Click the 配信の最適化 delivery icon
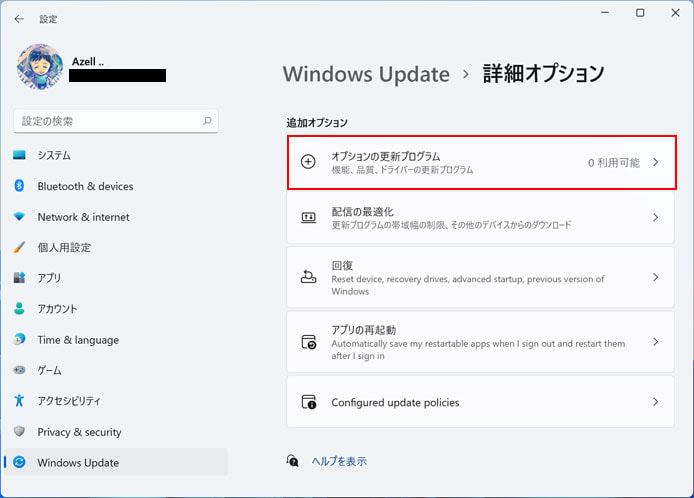The height and width of the screenshot is (498, 694). tap(308, 217)
